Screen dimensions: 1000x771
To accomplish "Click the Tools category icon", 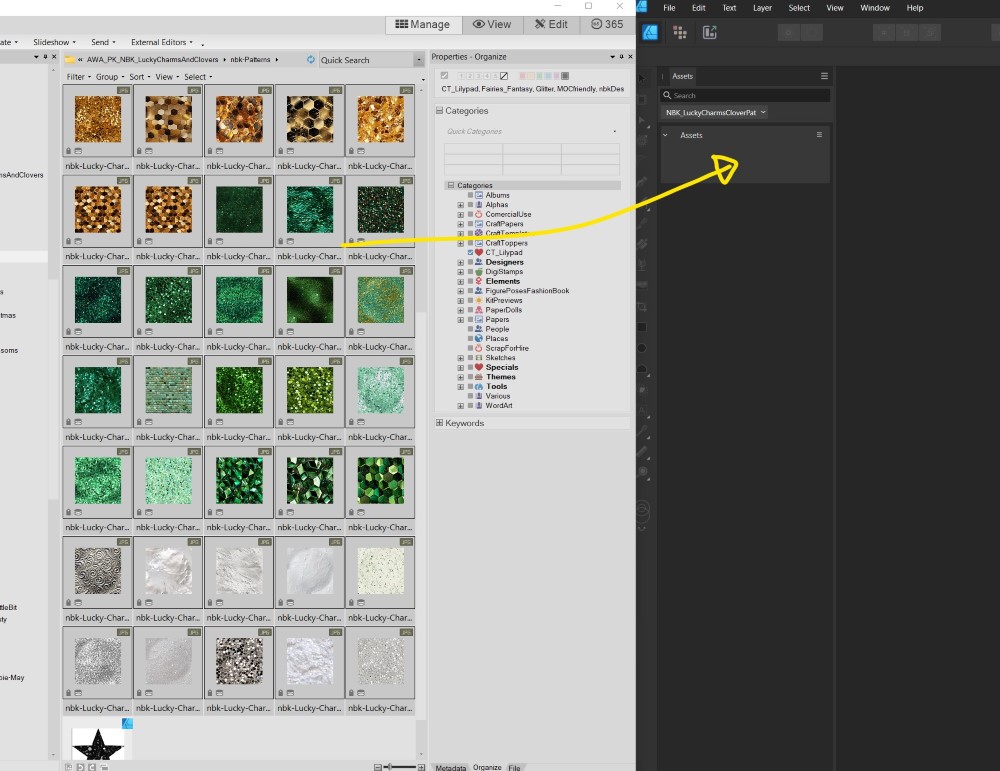I will point(479,386).
